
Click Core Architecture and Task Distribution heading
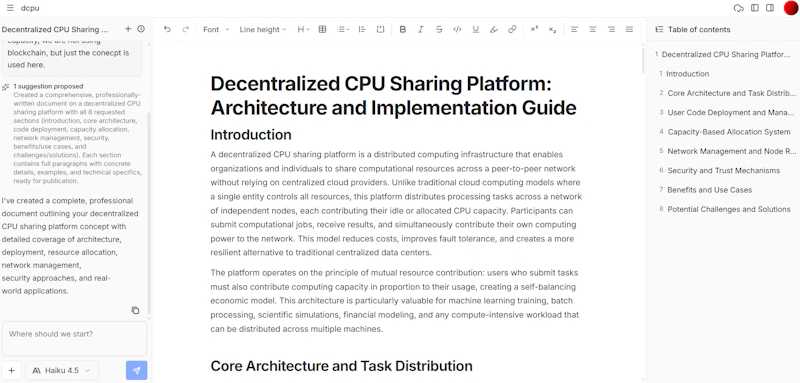(x=341, y=366)
